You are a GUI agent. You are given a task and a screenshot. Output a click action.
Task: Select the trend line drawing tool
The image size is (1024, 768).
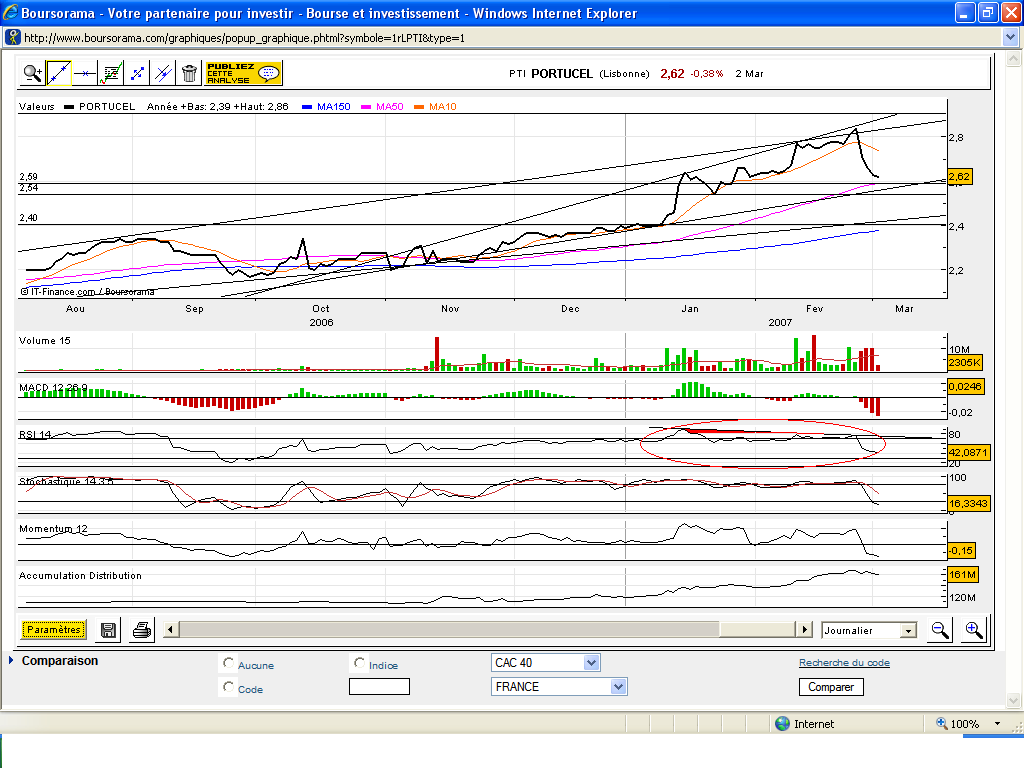click(59, 73)
